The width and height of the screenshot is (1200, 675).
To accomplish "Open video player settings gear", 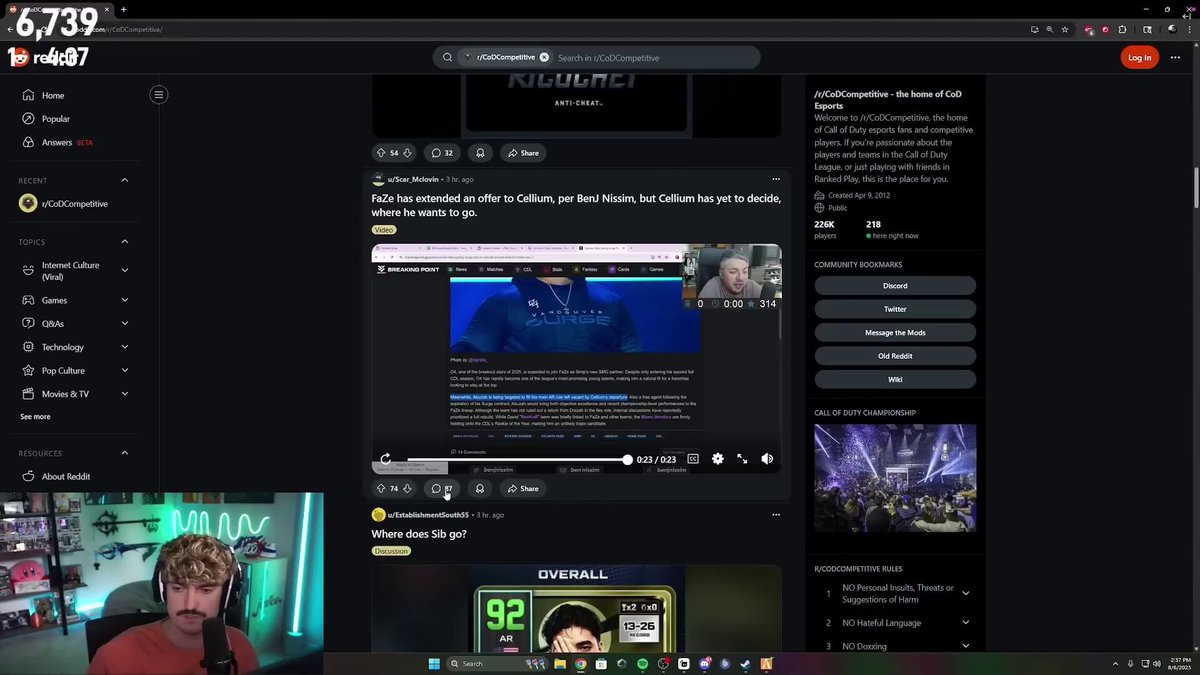I will [x=717, y=459].
